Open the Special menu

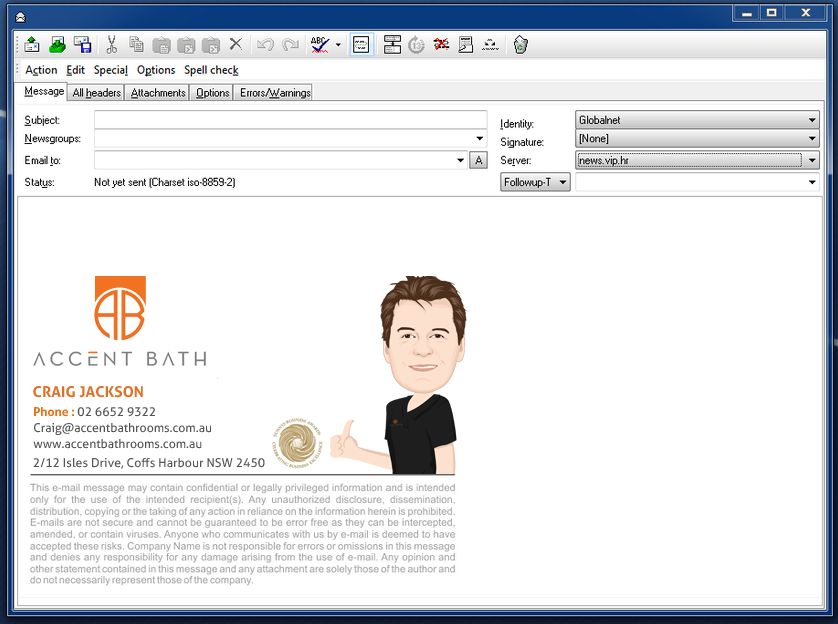pyautogui.click(x=110, y=70)
